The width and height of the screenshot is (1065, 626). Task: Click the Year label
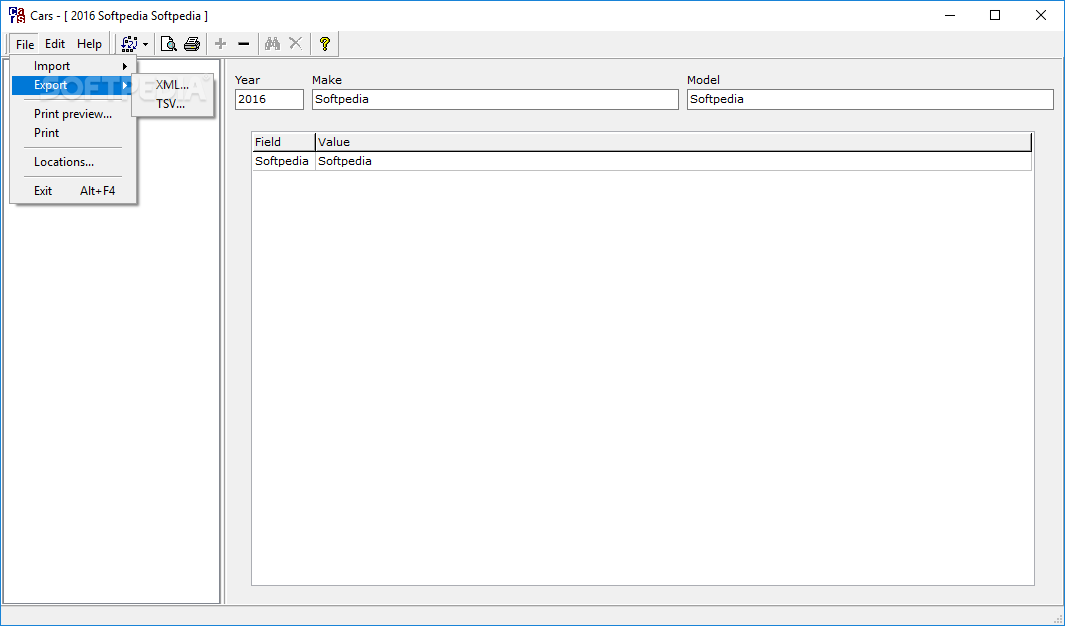point(247,80)
